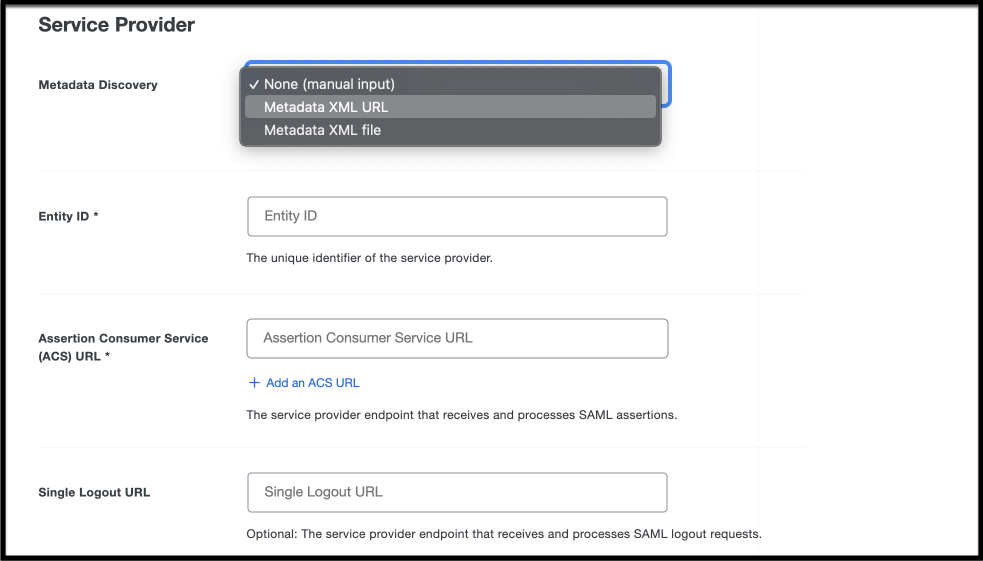
Task: Click the Metadata Discovery field label
Action: coord(98,85)
